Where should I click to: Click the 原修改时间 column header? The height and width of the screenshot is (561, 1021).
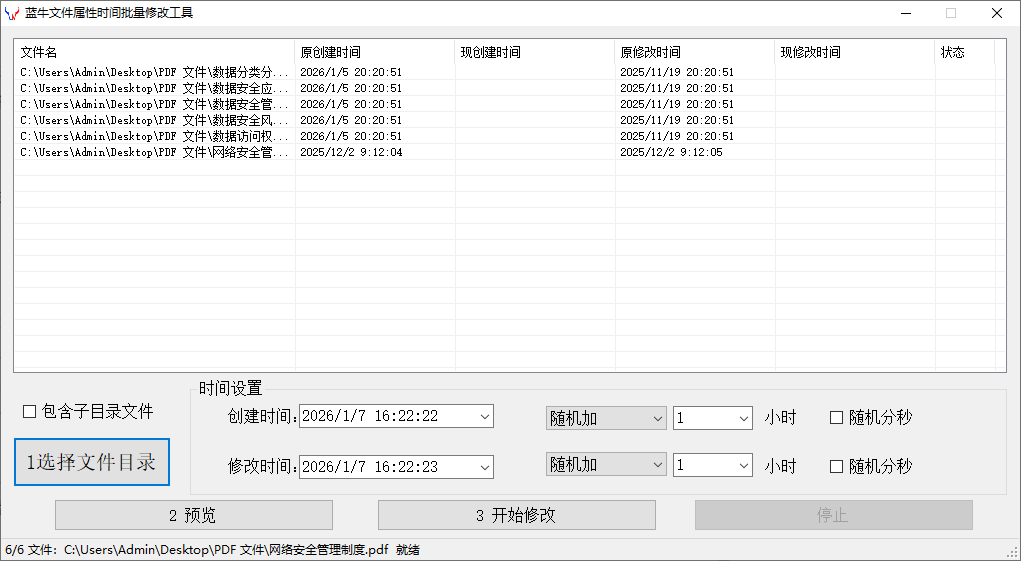pos(695,52)
